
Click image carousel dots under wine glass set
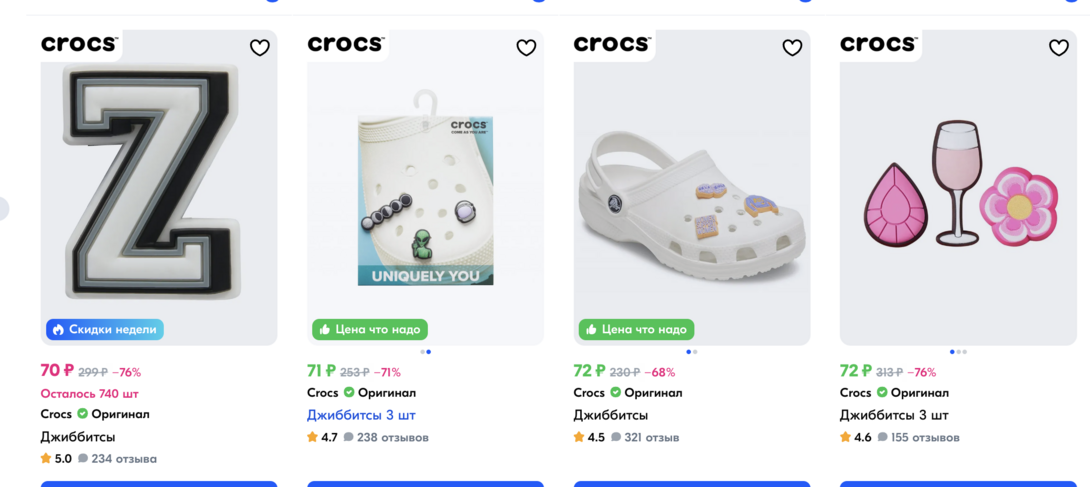[958, 352]
